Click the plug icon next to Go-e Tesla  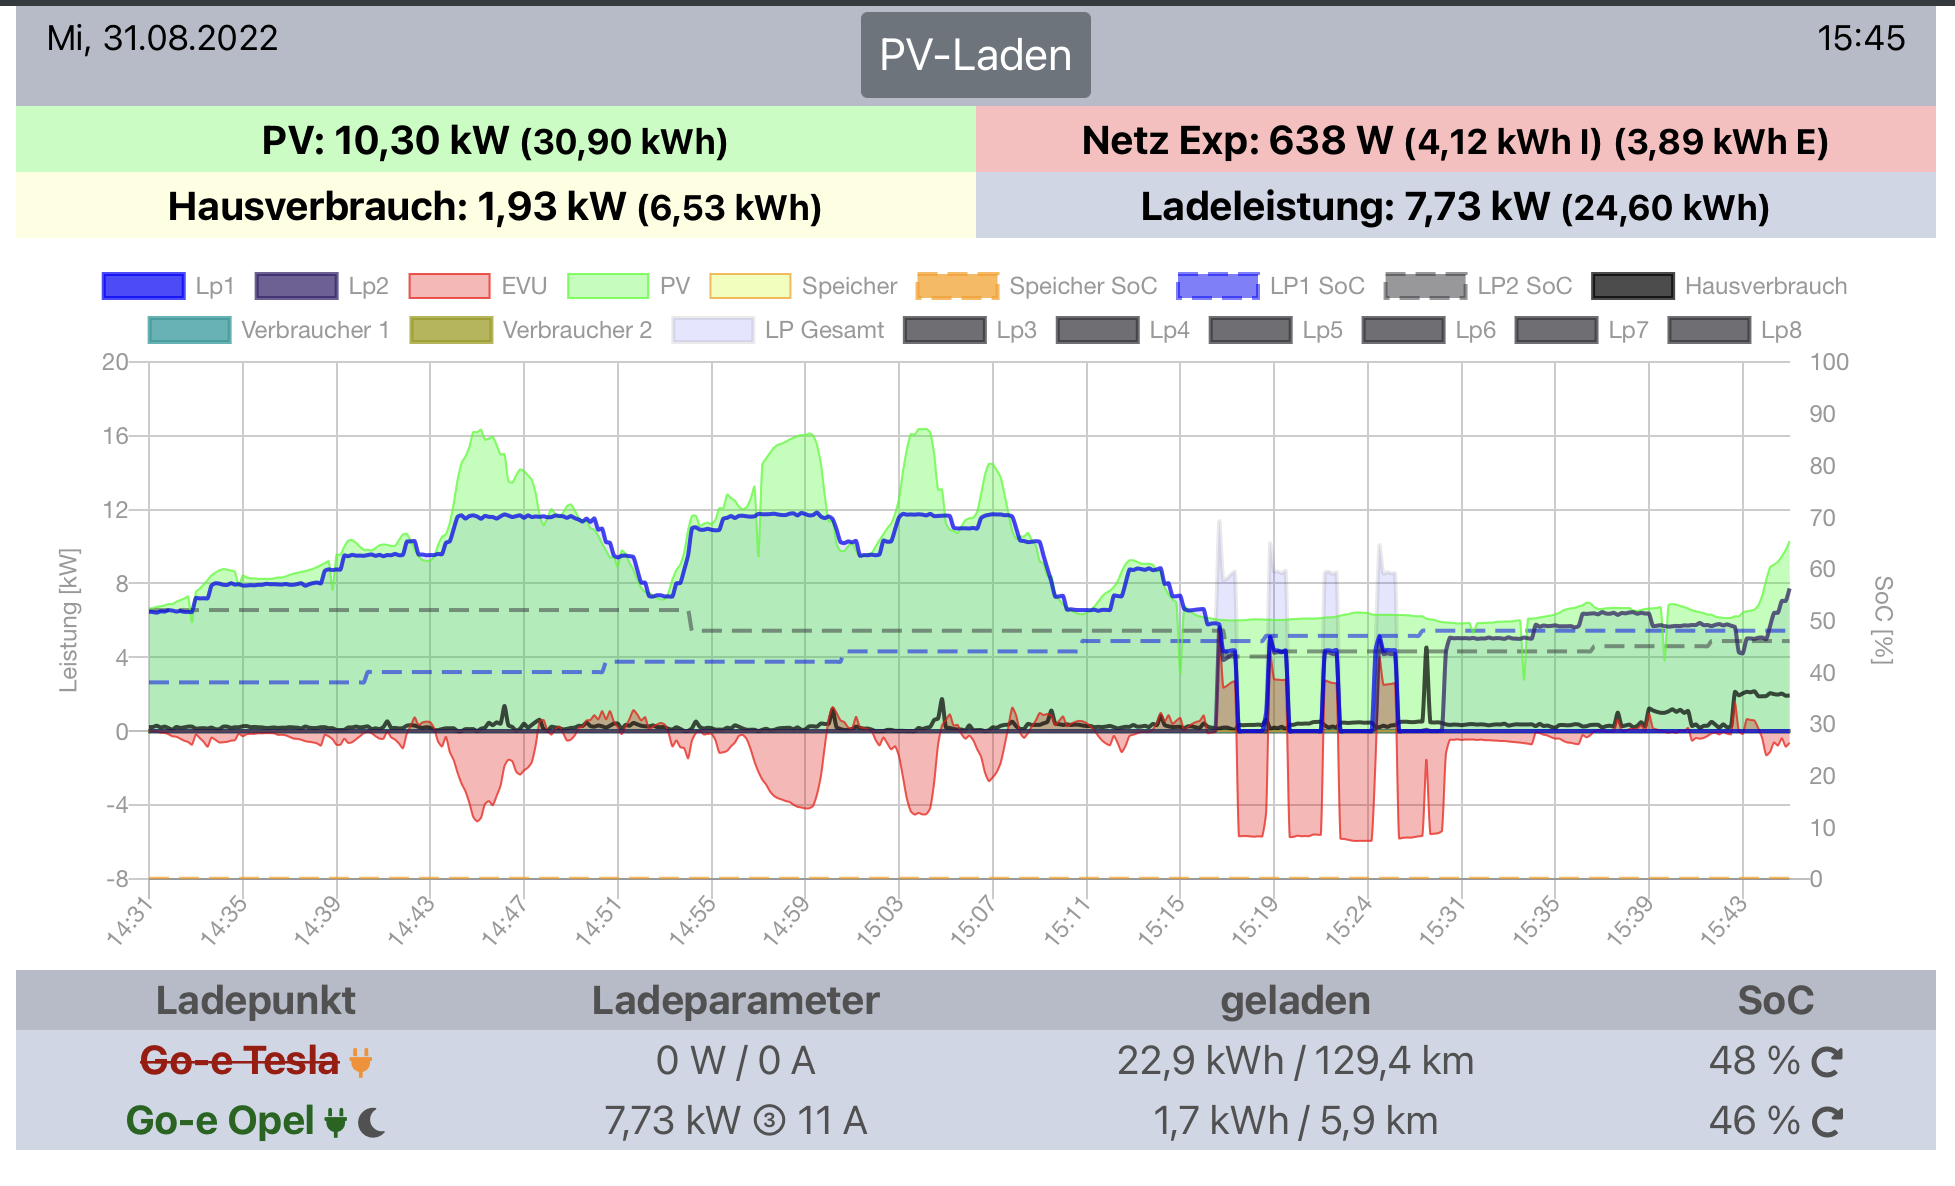[x=361, y=1061]
